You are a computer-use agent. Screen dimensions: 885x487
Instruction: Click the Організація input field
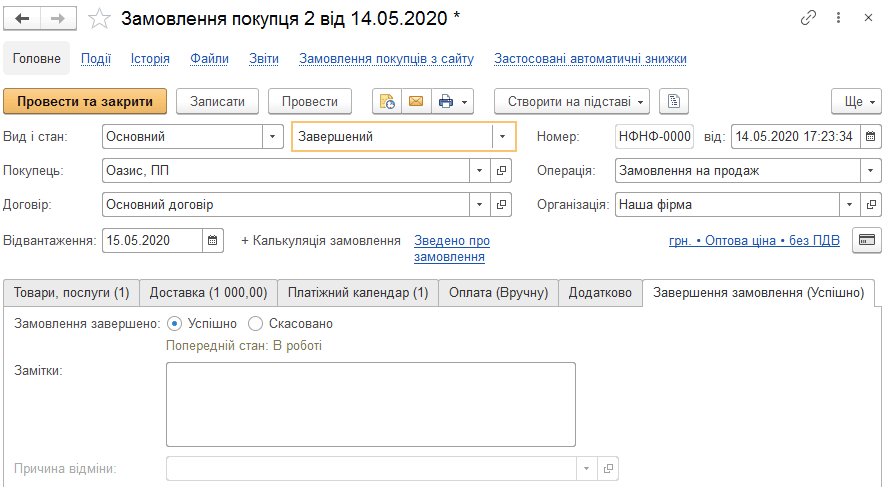coord(727,205)
